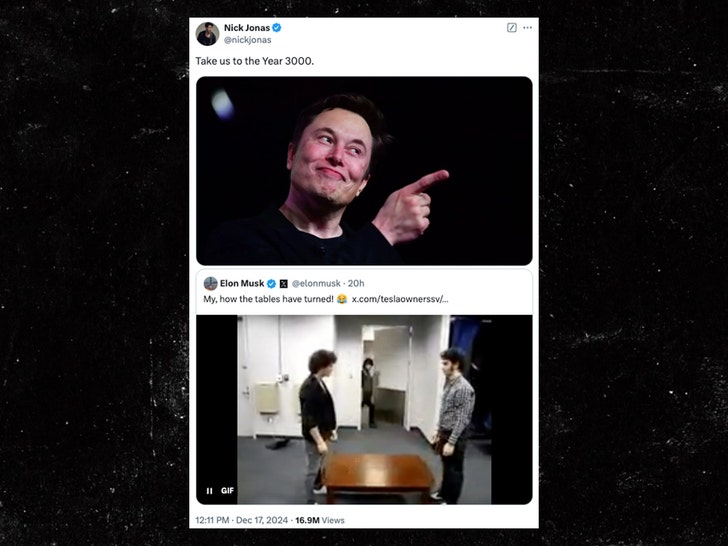
Task: Click the 16.9M Views count
Action: click(x=319, y=521)
